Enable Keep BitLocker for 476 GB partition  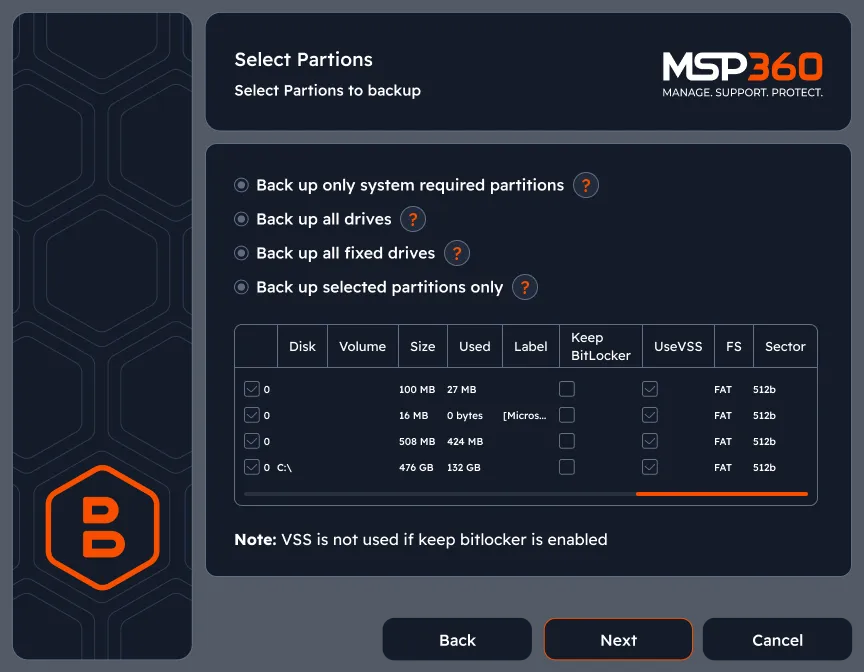pos(567,467)
